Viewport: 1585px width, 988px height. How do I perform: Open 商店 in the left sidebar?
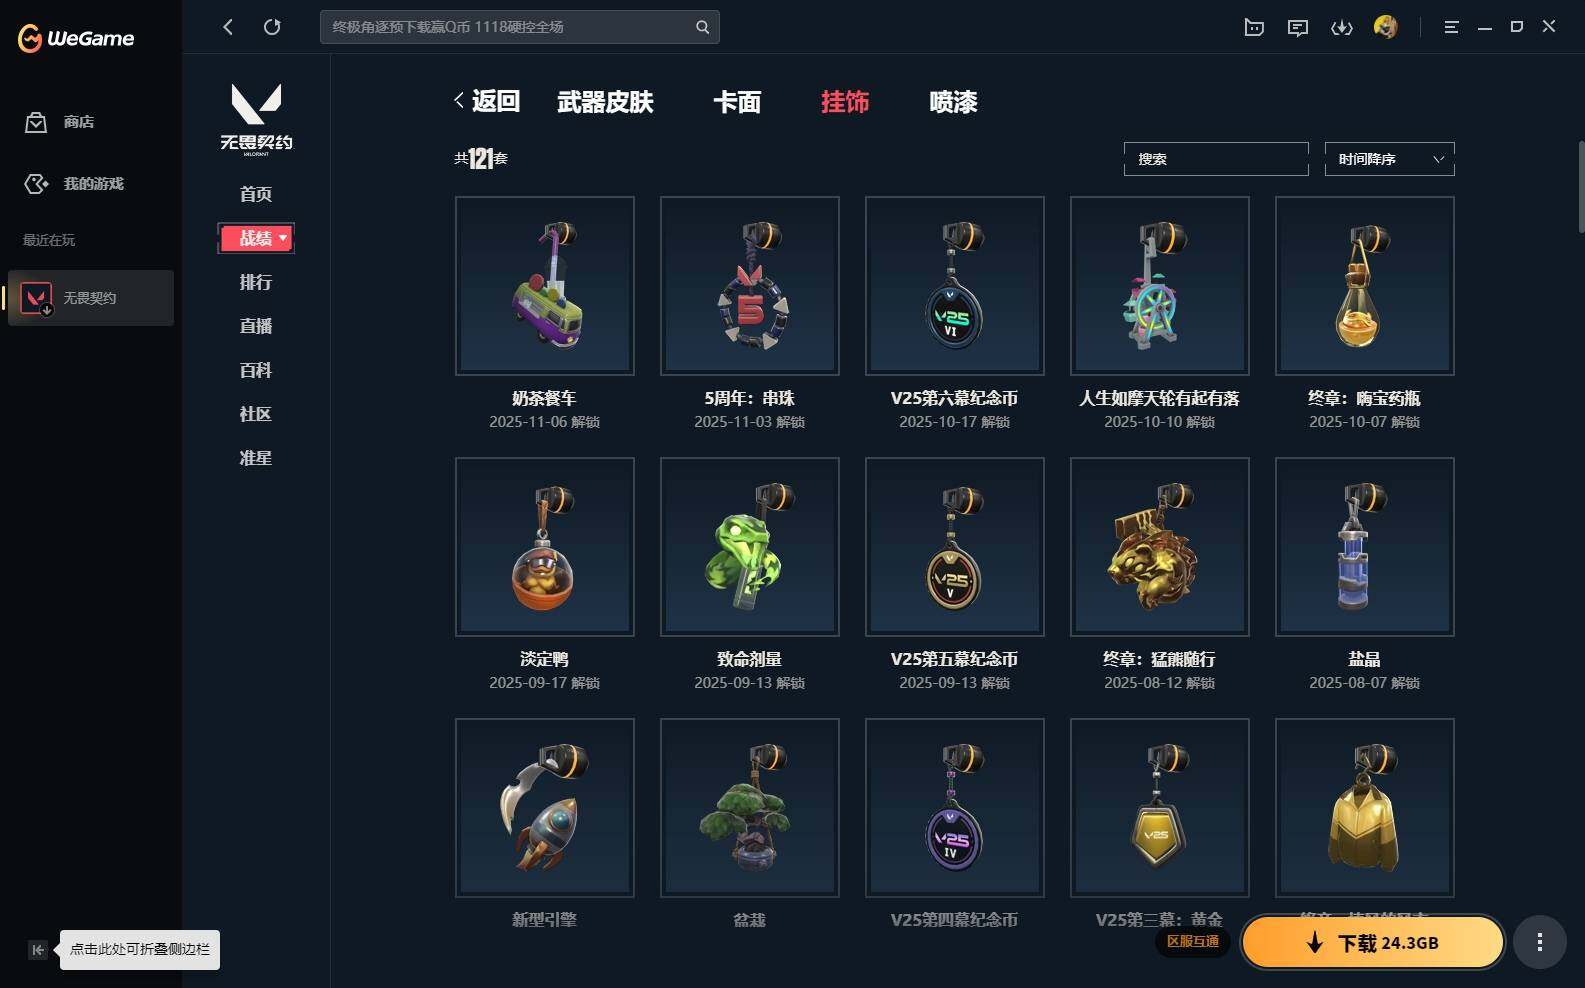(78, 122)
